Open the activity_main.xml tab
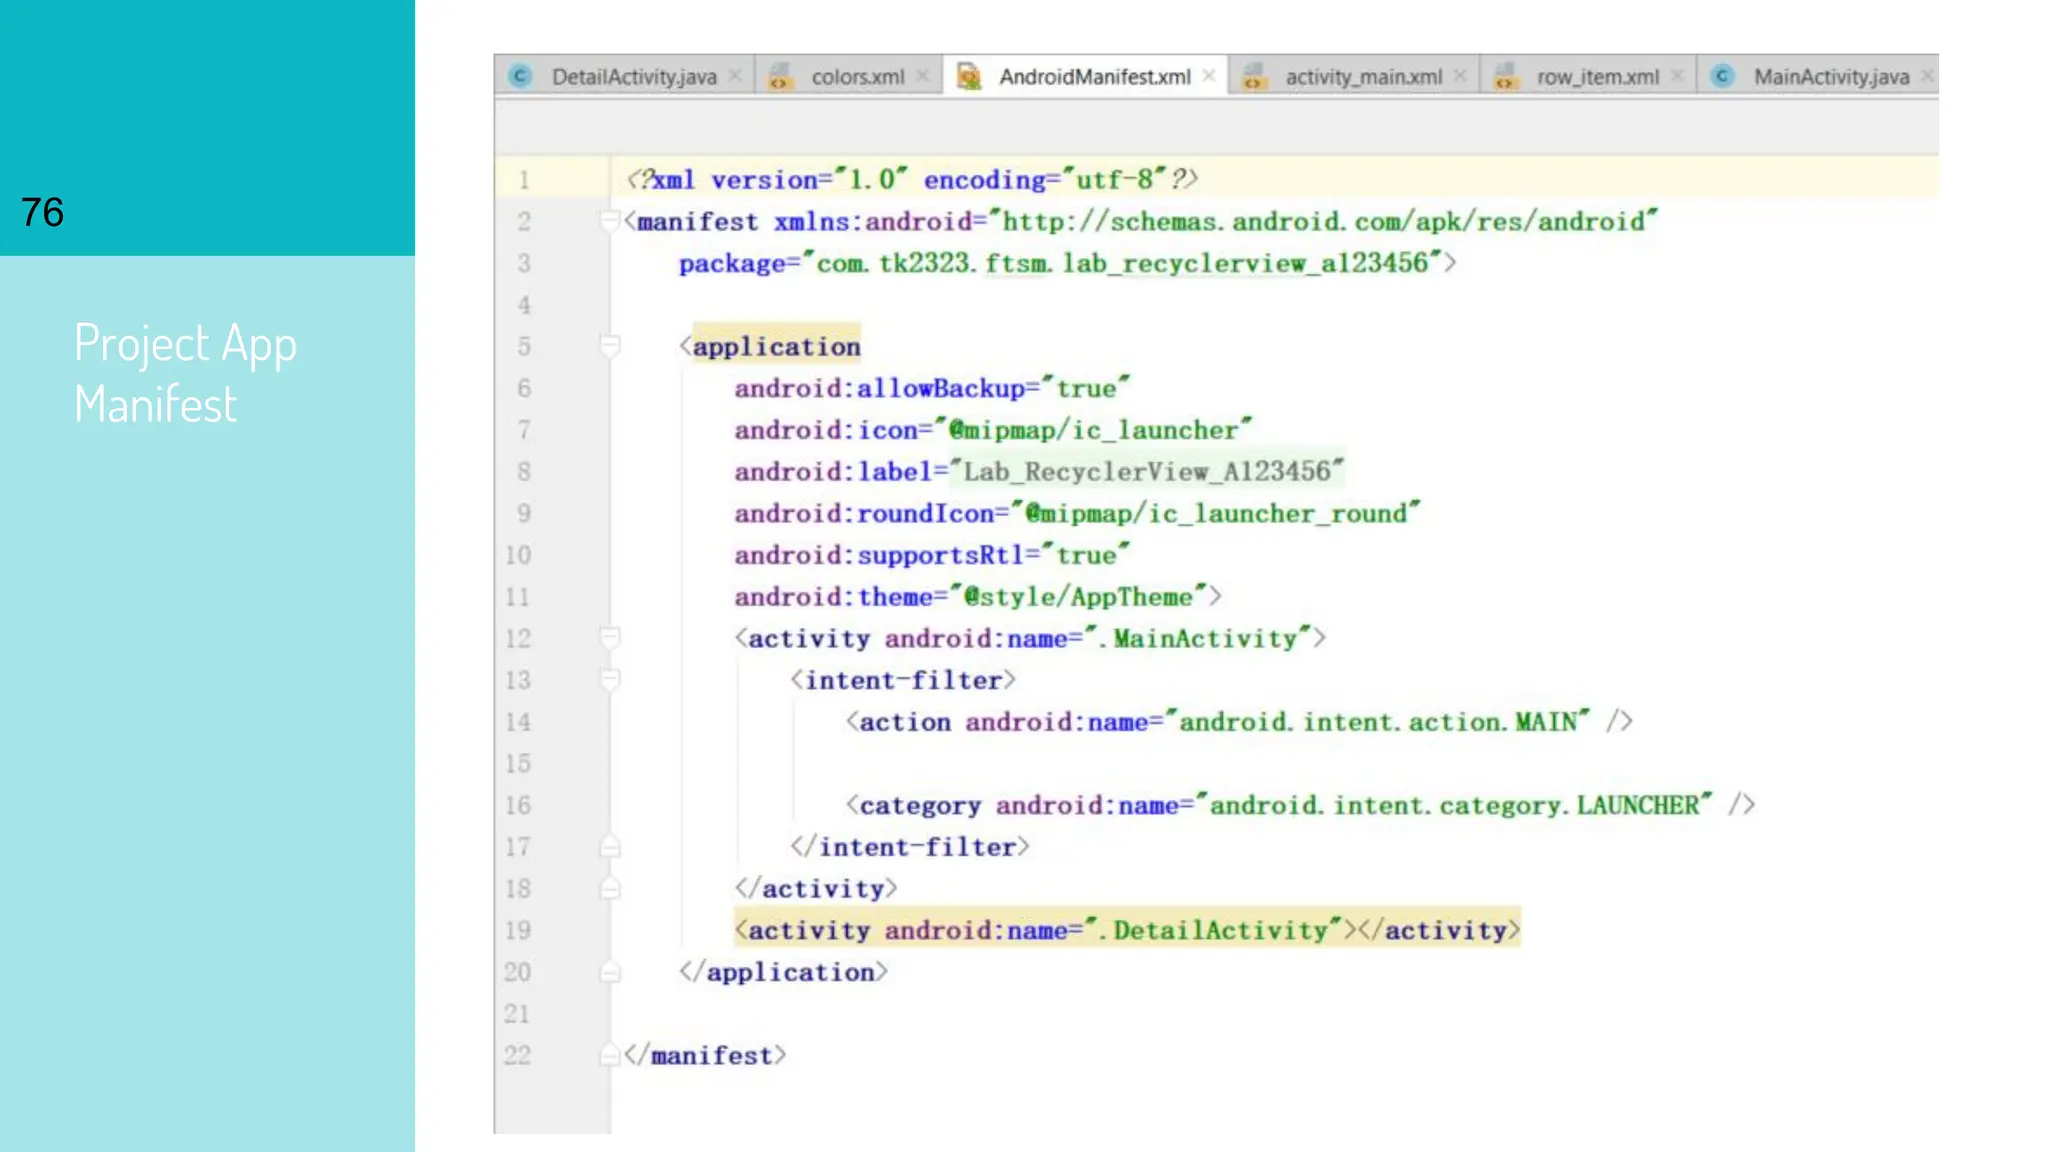The height and width of the screenshot is (1152, 2048). (1354, 76)
